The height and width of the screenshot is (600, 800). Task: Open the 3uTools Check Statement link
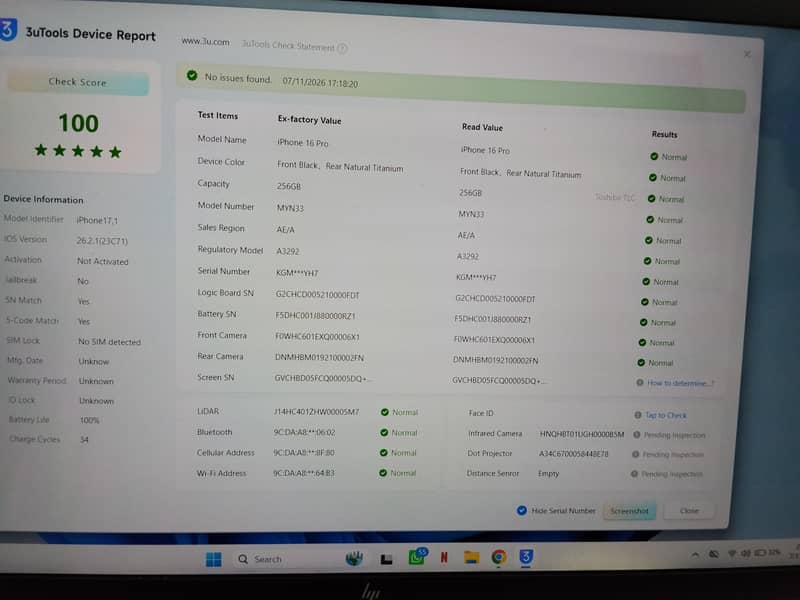pos(288,45)
